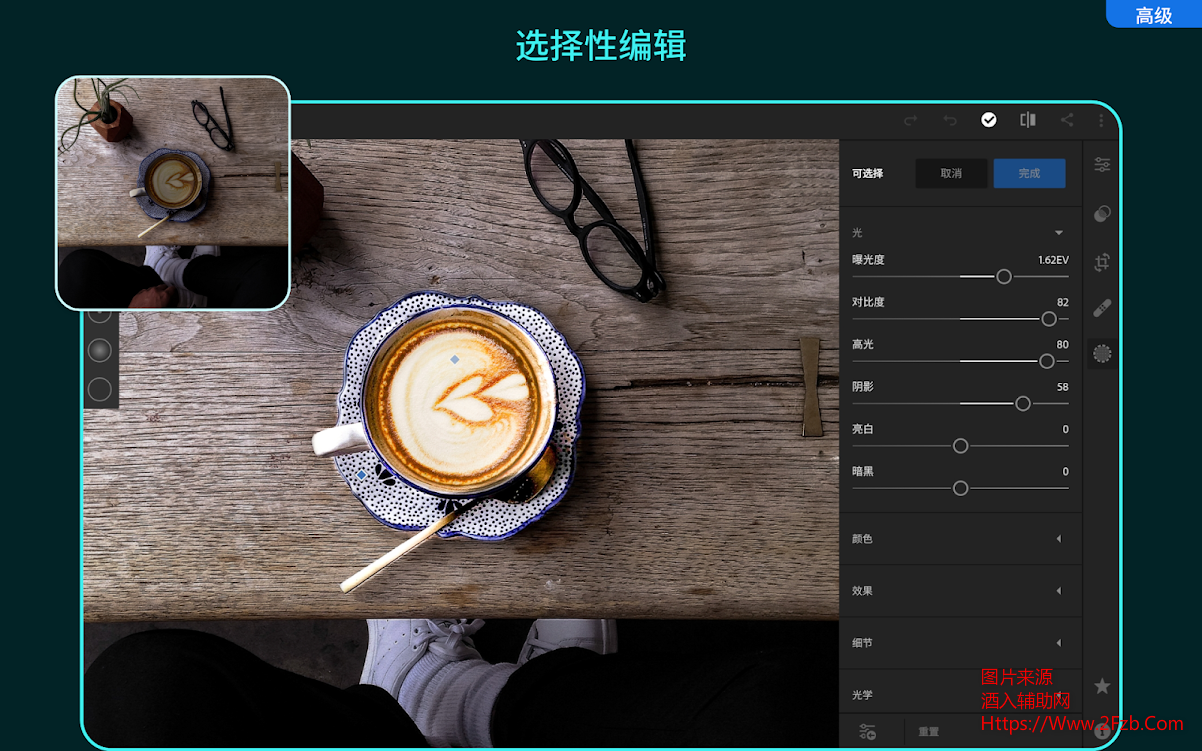The image size is (1202, 751).
Task: Open the three-dot overflow menu
Action: coord(1101,120)
